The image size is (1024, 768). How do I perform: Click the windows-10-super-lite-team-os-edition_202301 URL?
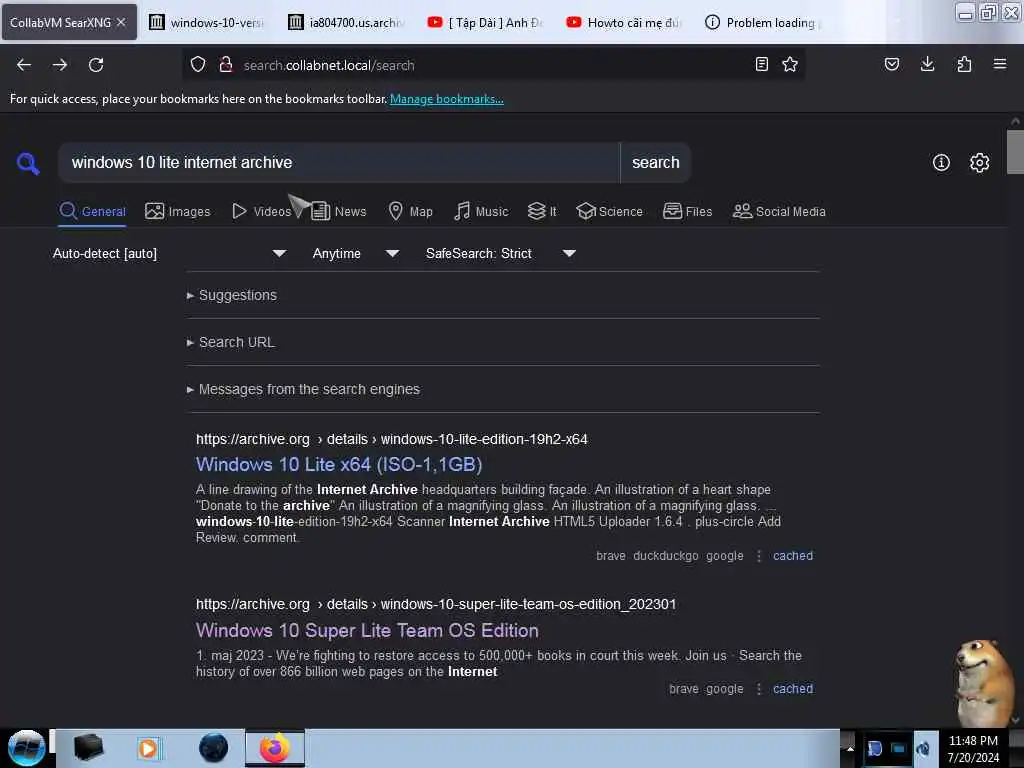[x=436, y=605]
